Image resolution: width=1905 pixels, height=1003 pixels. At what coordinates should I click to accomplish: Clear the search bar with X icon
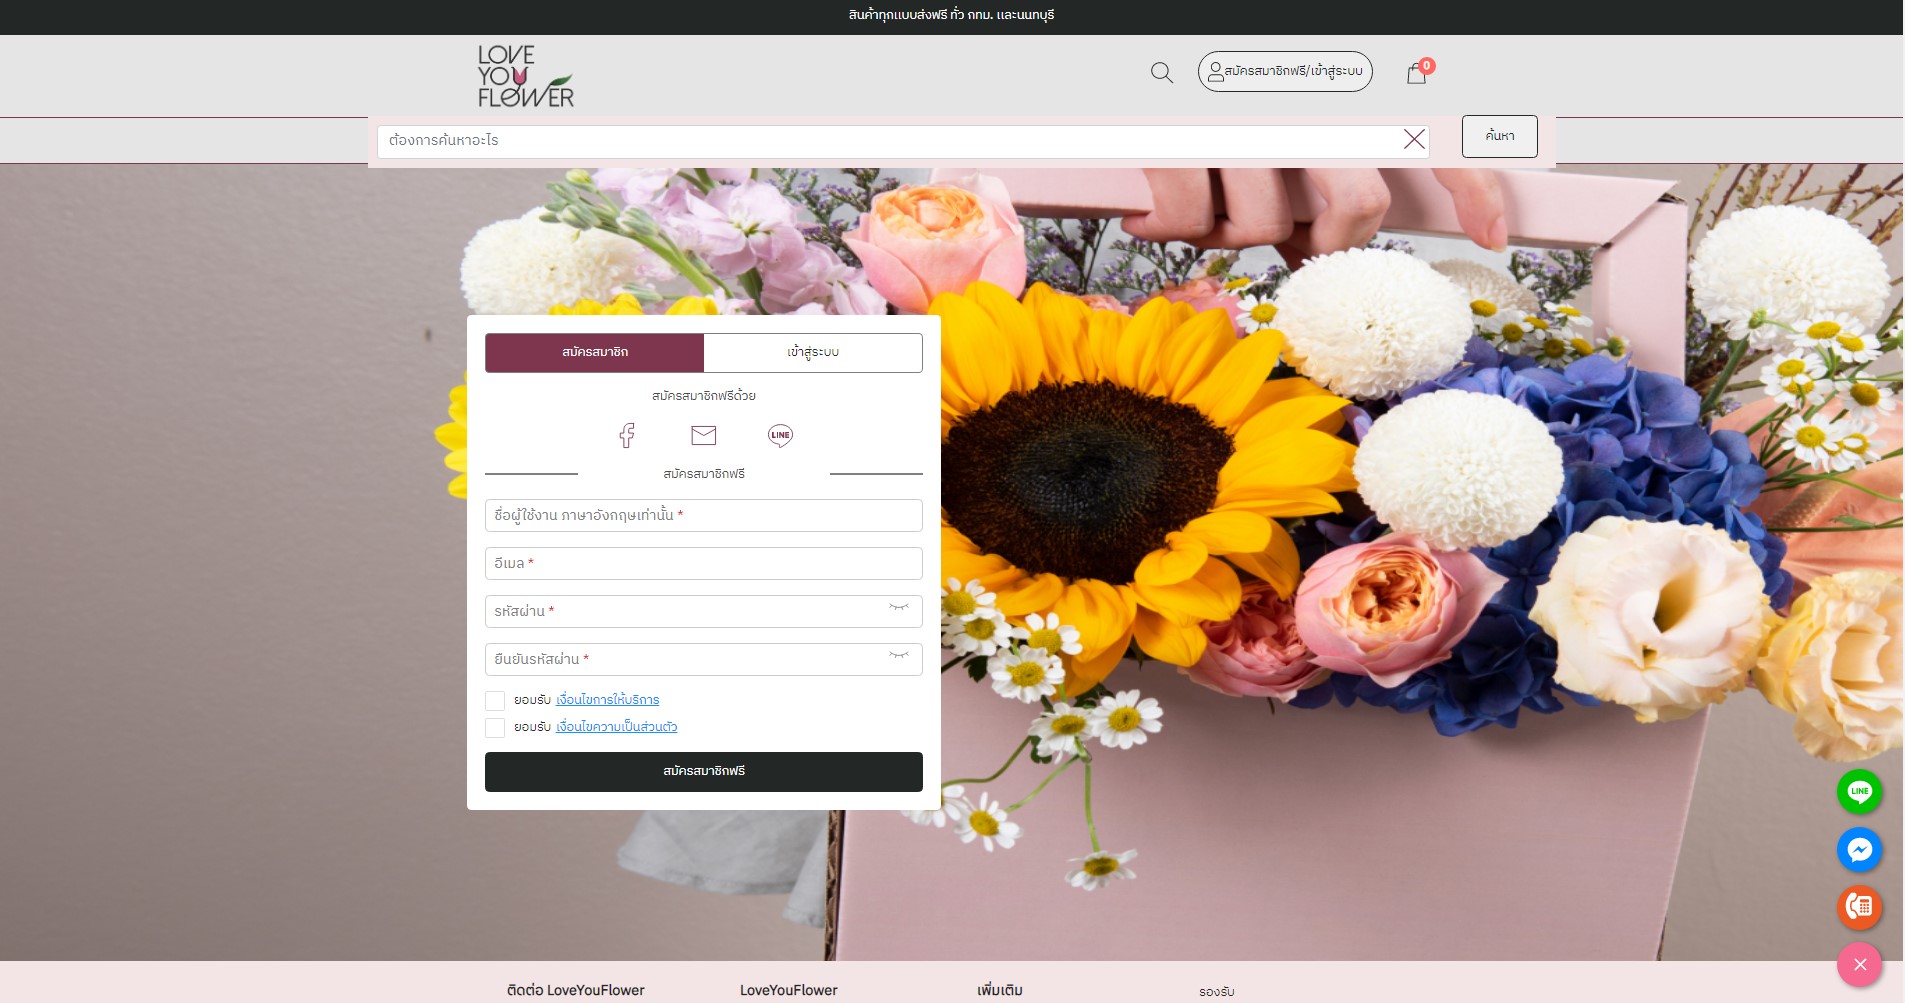1414,139
